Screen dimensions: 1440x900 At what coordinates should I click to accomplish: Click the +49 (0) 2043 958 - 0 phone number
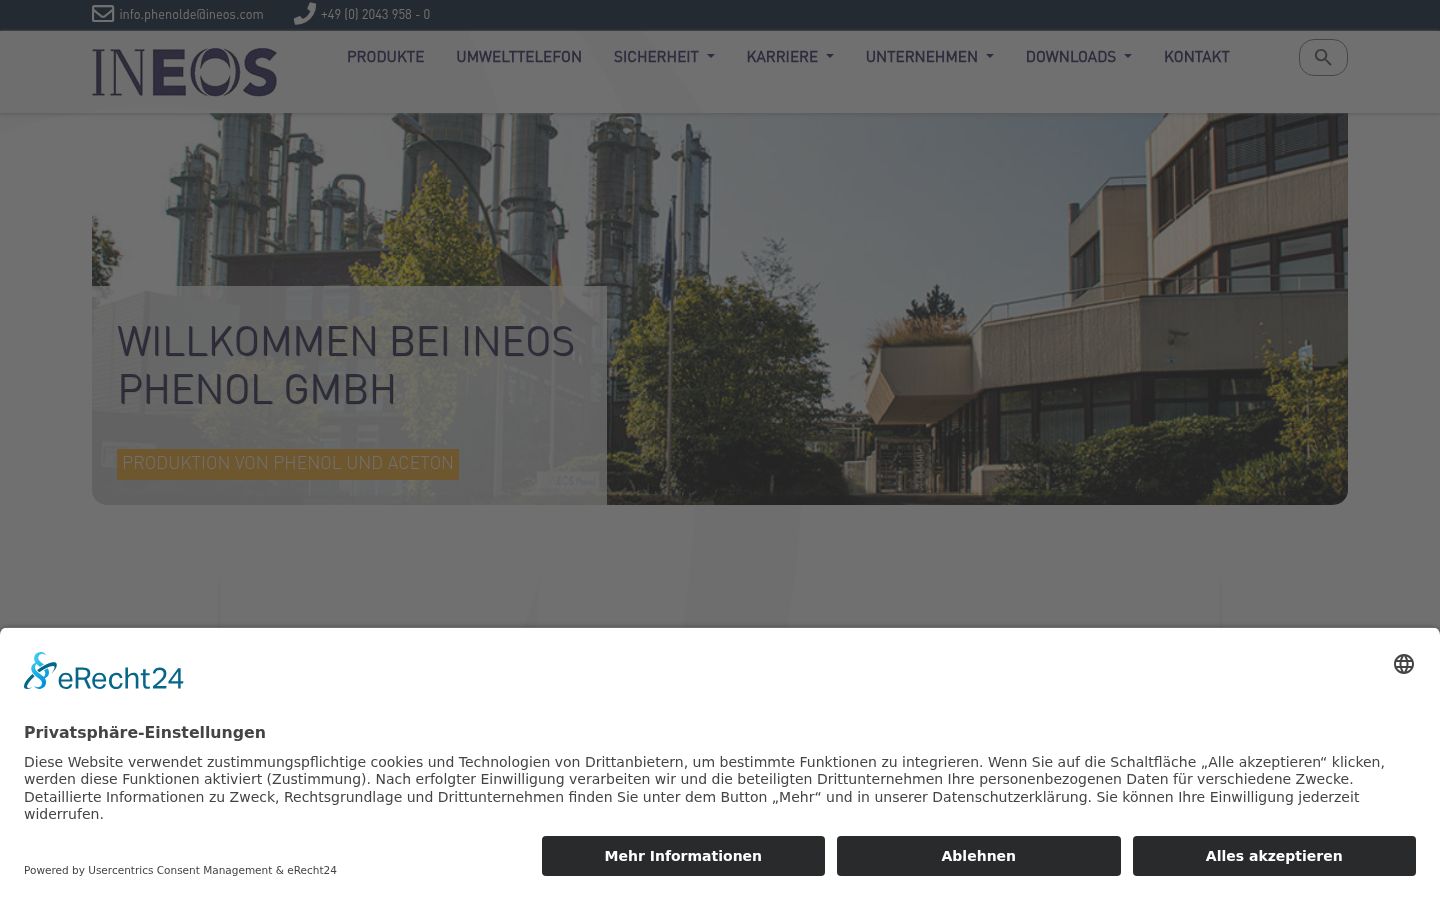coord(375,15)
